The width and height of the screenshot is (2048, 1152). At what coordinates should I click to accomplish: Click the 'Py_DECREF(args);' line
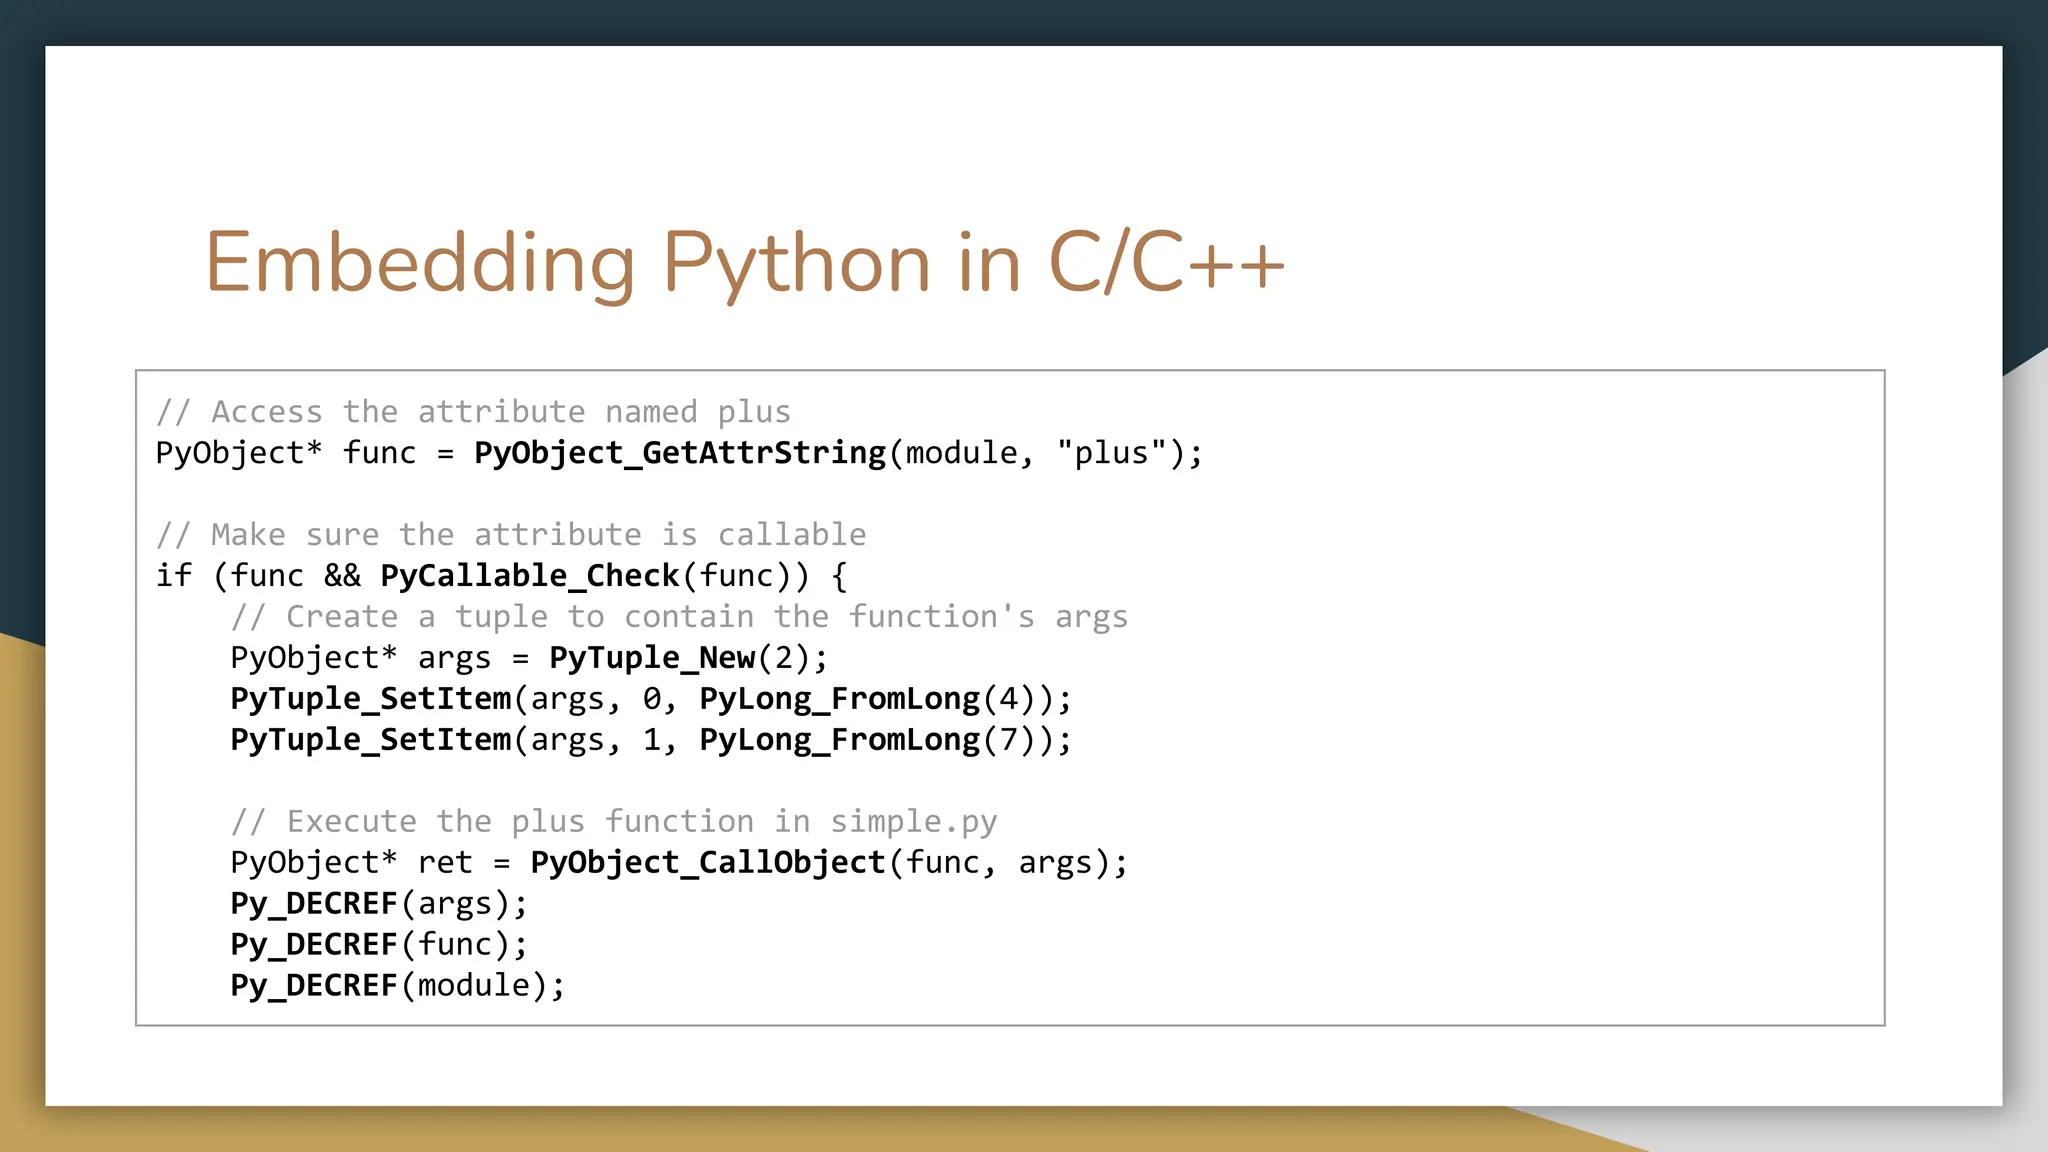click(379, 904)
